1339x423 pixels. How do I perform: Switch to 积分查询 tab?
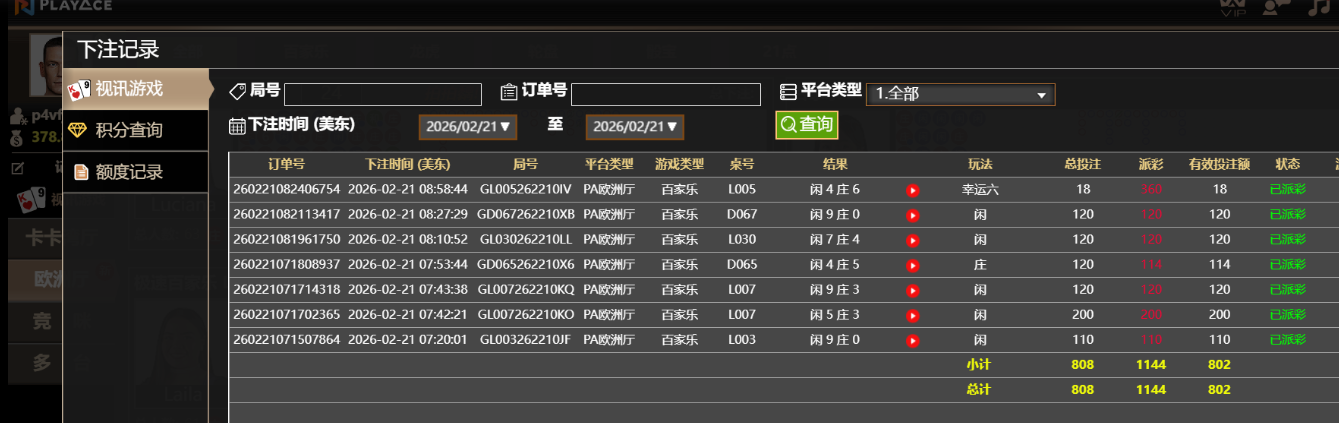[x=136, y=131]
